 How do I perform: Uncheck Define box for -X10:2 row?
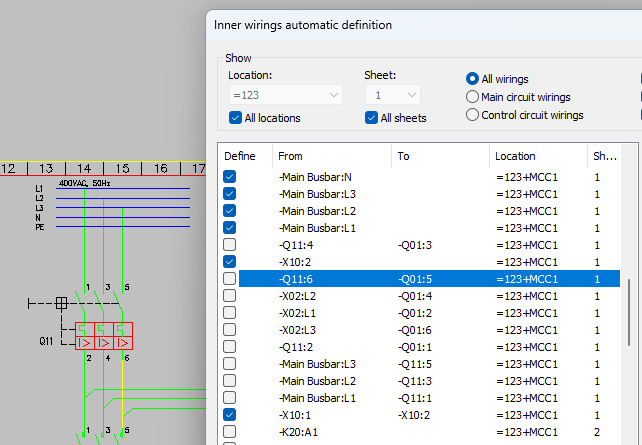(230, 262)
